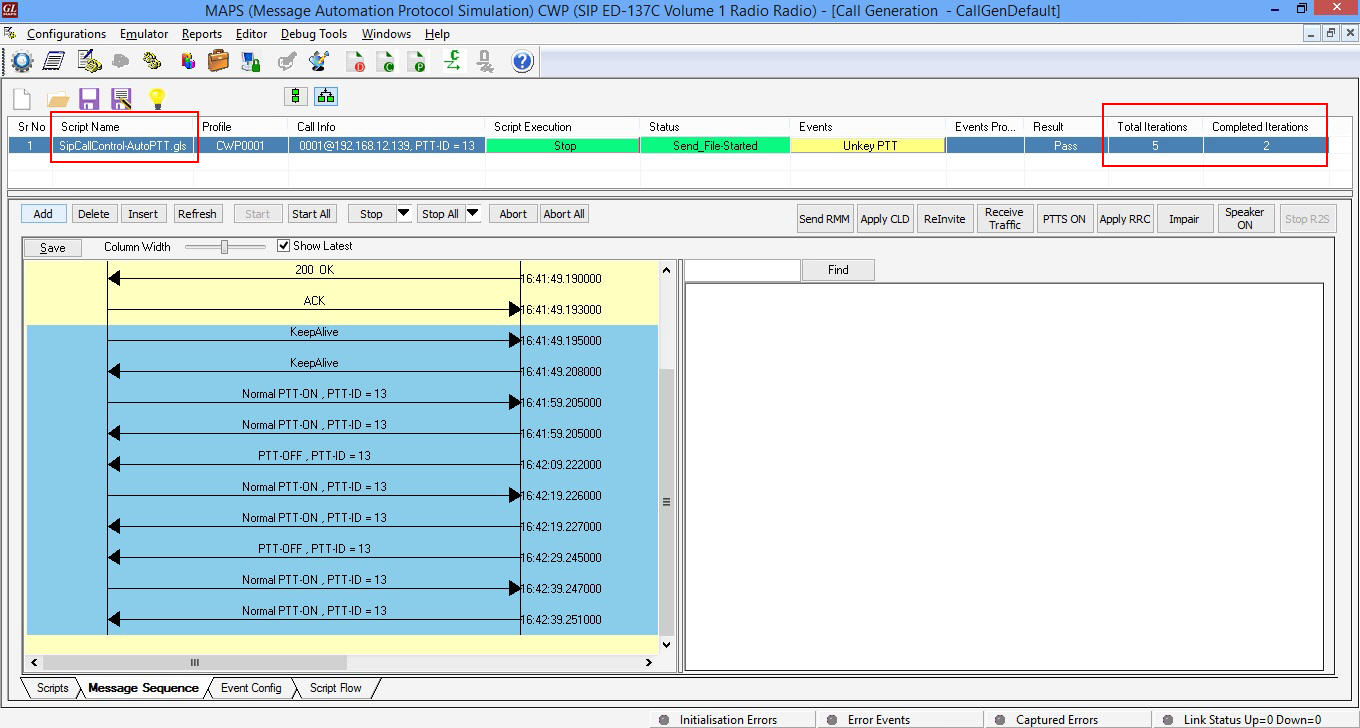Click the yellow phones toolbar icon

152,61
